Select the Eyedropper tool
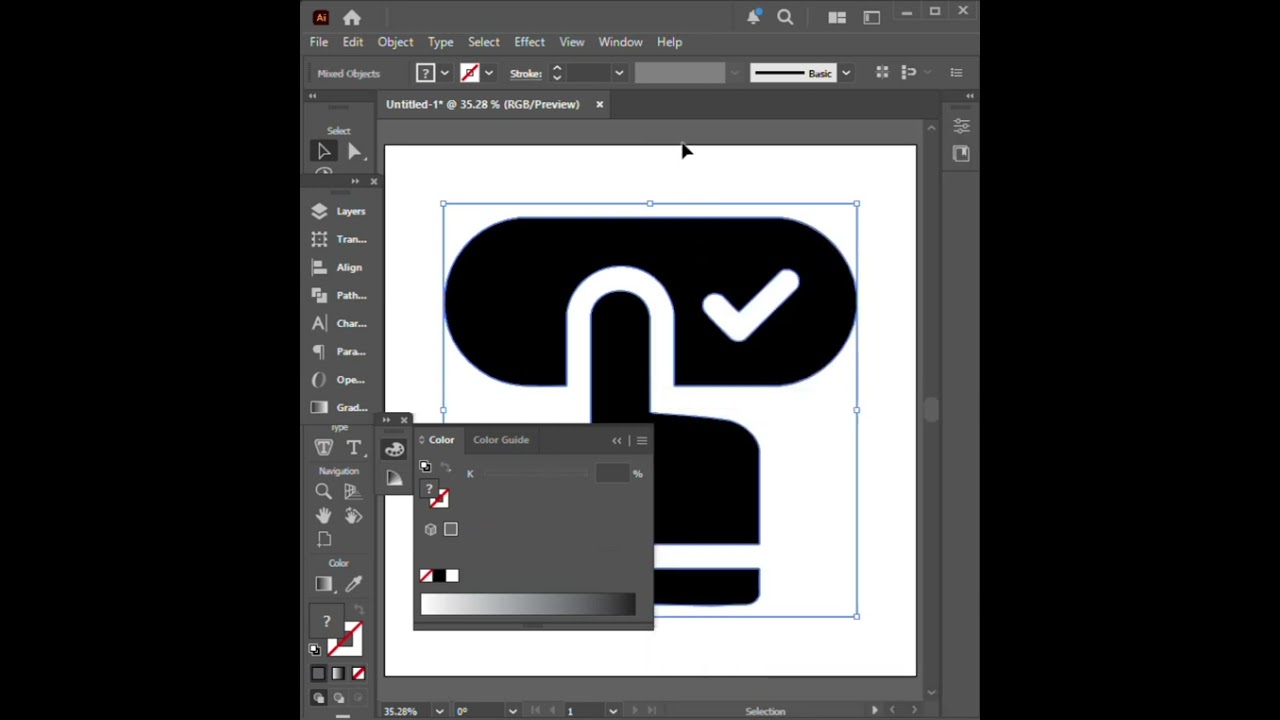 (353, 584)
